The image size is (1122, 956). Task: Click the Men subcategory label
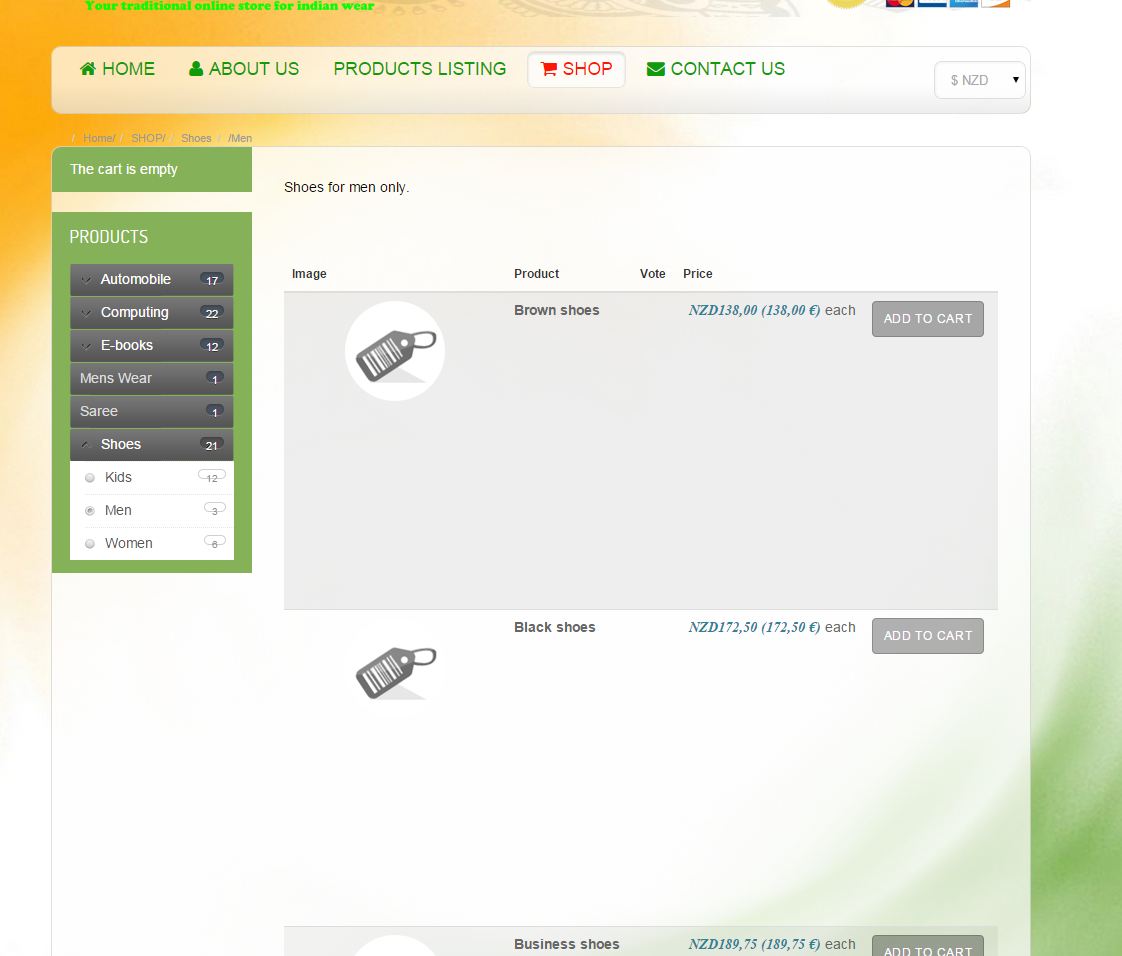(x=118, y=510)
